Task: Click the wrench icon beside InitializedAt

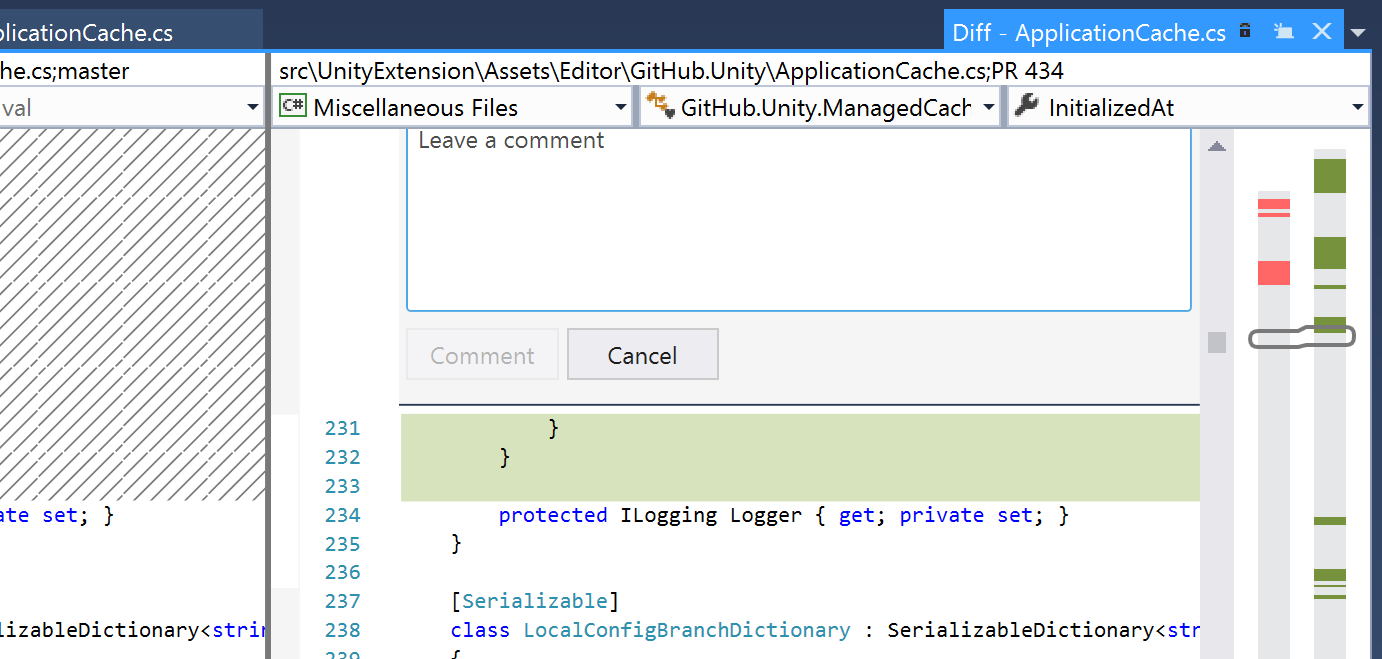Action: pos(1028,106)
